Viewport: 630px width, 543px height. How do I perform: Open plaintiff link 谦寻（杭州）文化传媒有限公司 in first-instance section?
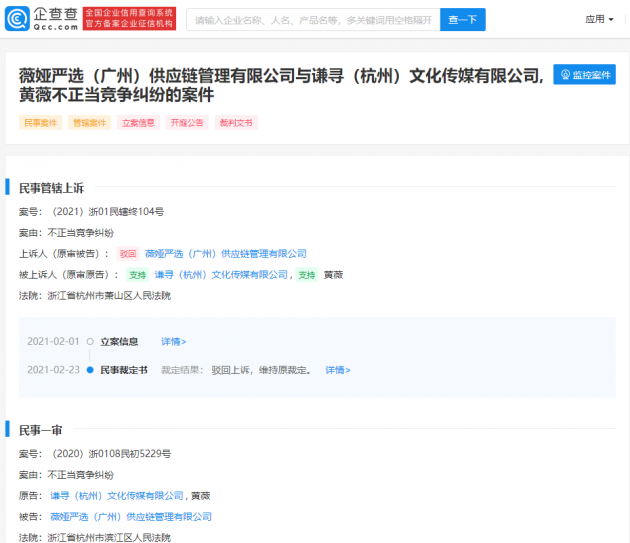click(117, 496)
